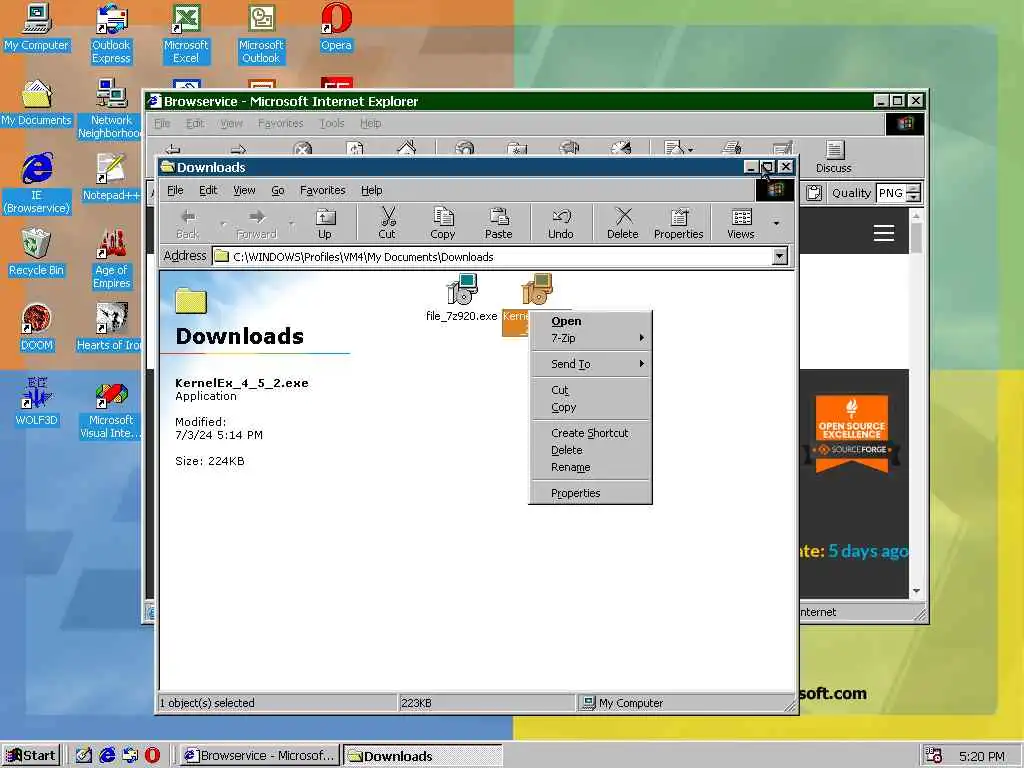Click Cut scissors toolbar button
The width and height of the screenshot is (1024, 768).
(387, 223)
